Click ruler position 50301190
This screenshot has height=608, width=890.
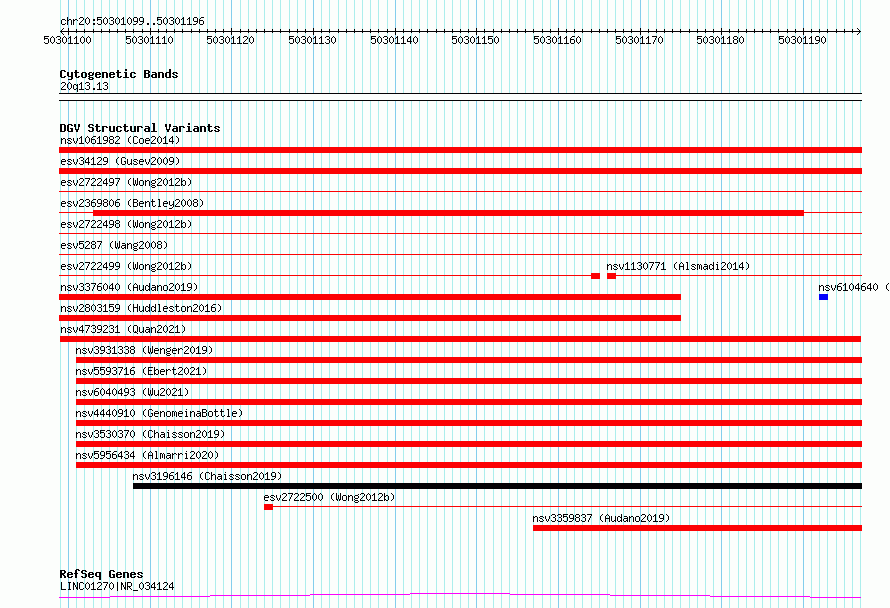coord(803,40)
